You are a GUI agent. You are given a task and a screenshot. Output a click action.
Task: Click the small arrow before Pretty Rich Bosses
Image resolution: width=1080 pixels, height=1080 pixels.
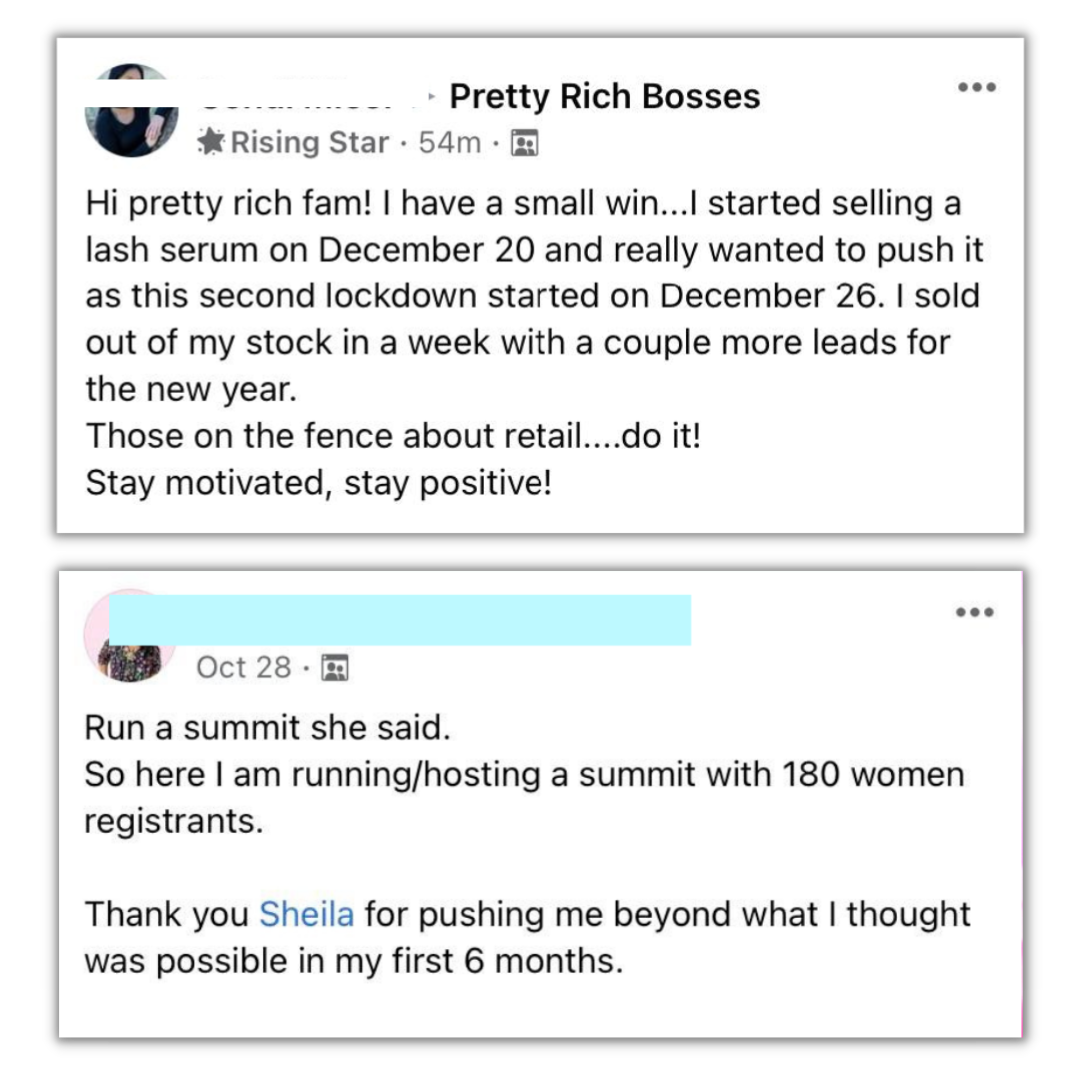coord(431,97)
